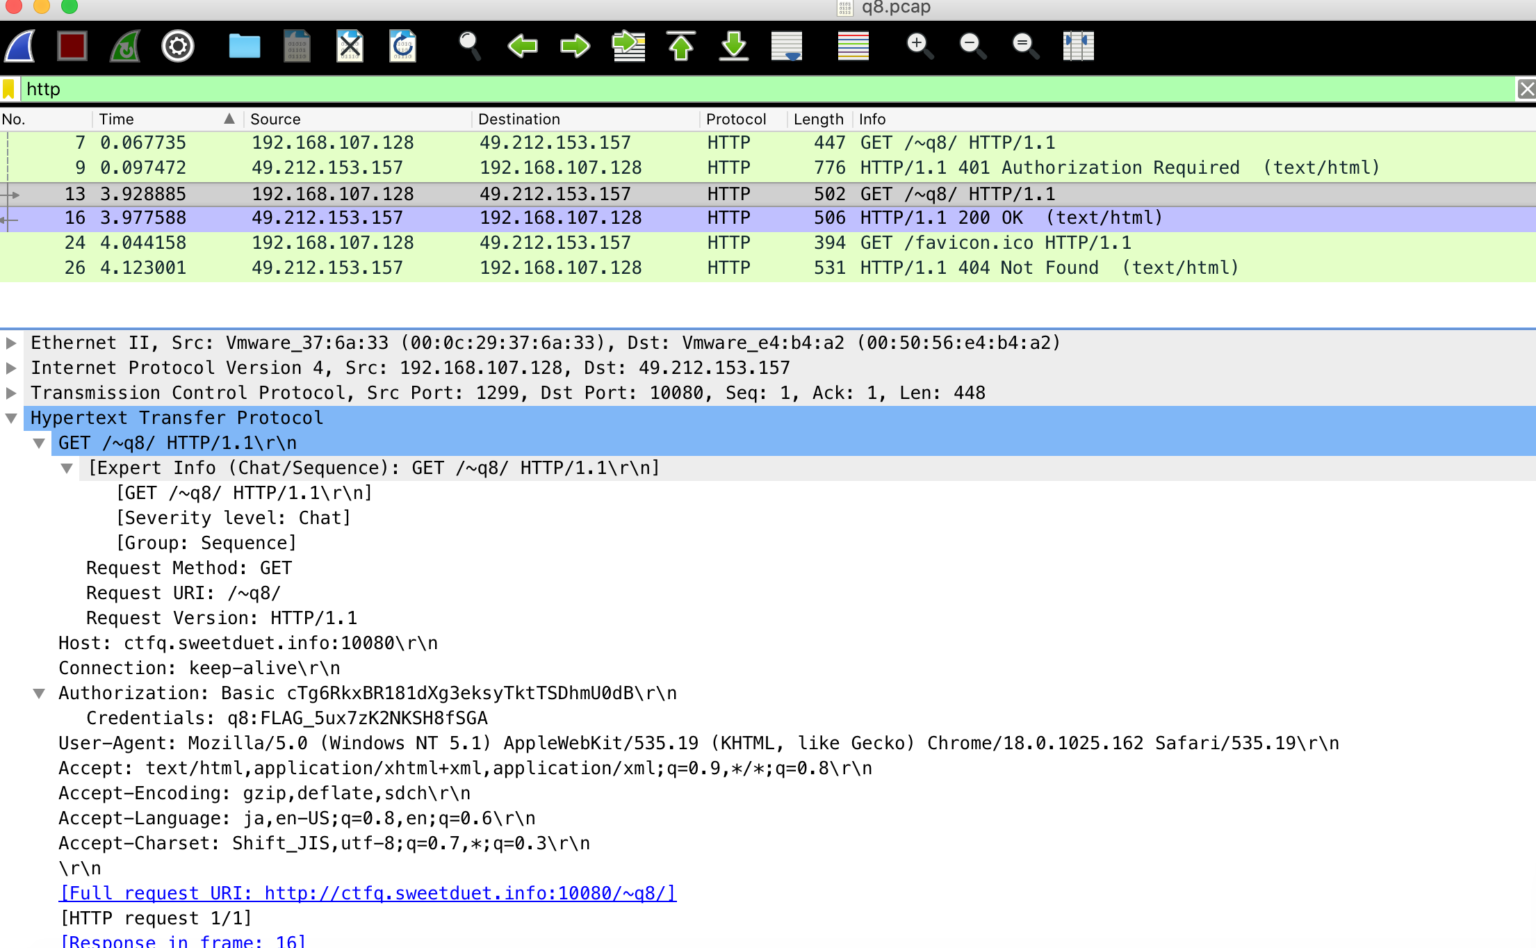Image resolution: width=1536 pixels, height=948 pixels.
Task: Reload this capture file
Action: 402,46
